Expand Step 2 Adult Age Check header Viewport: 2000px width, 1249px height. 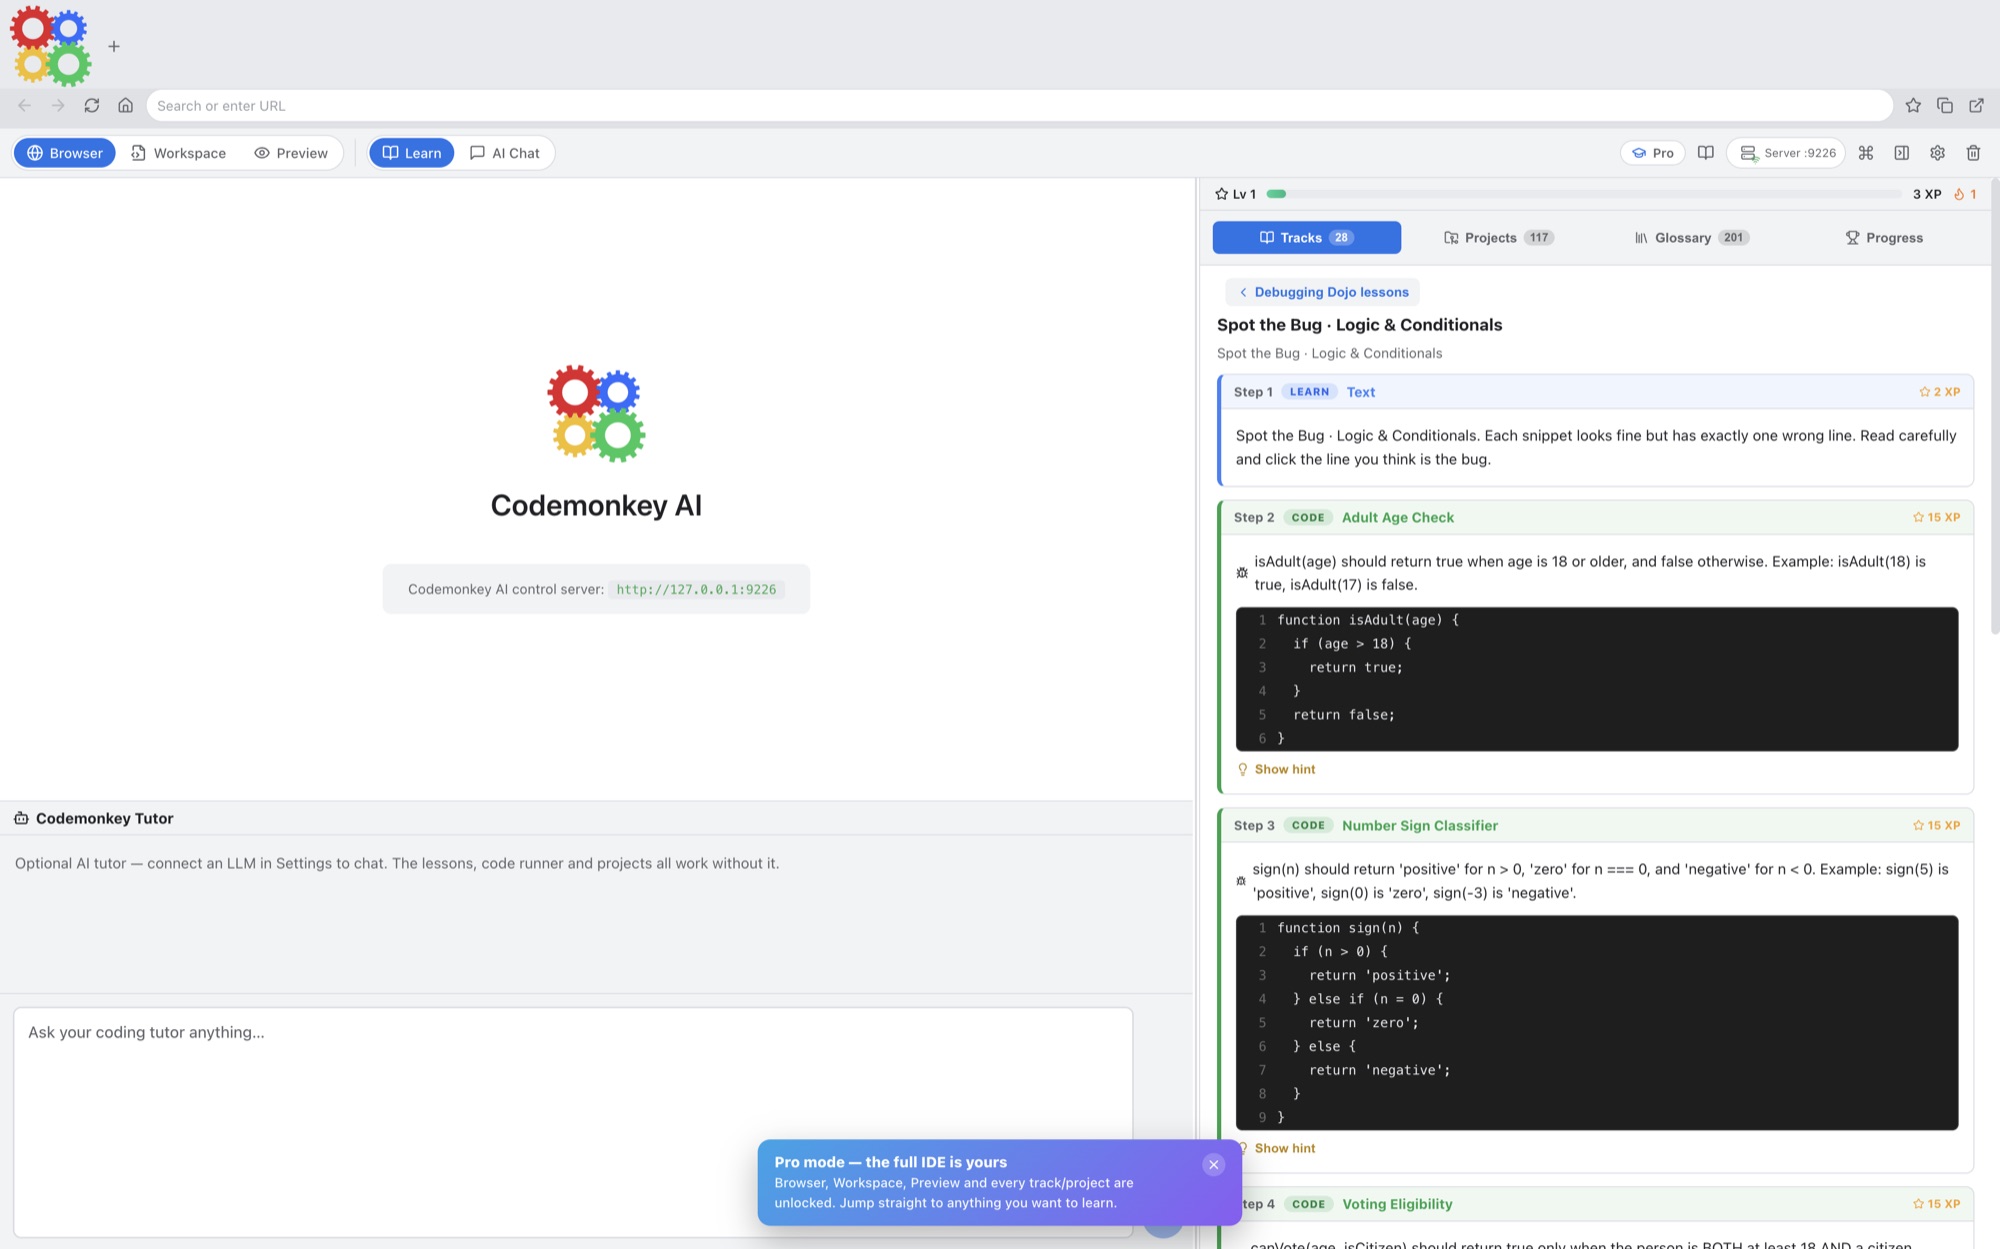(1596, 517)
